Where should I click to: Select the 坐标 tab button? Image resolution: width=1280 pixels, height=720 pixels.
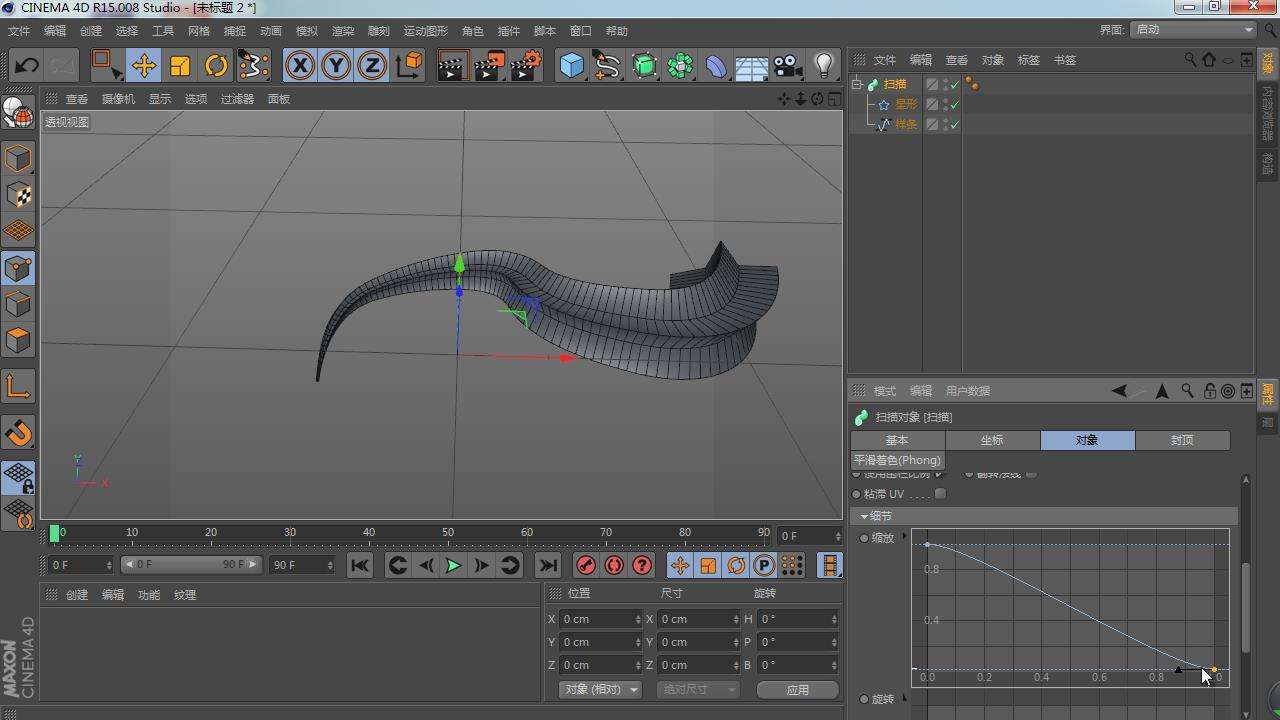pyautogui.click(x=992, y=440)
